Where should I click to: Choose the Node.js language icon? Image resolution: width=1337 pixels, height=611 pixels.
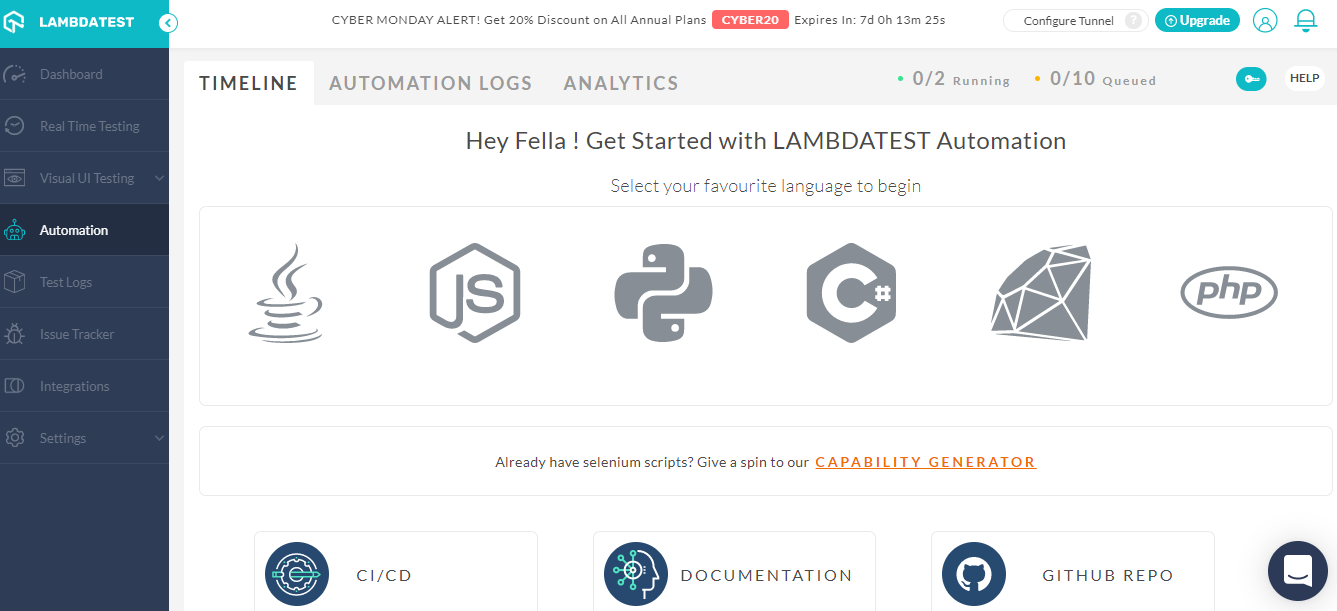coord(475,293)
